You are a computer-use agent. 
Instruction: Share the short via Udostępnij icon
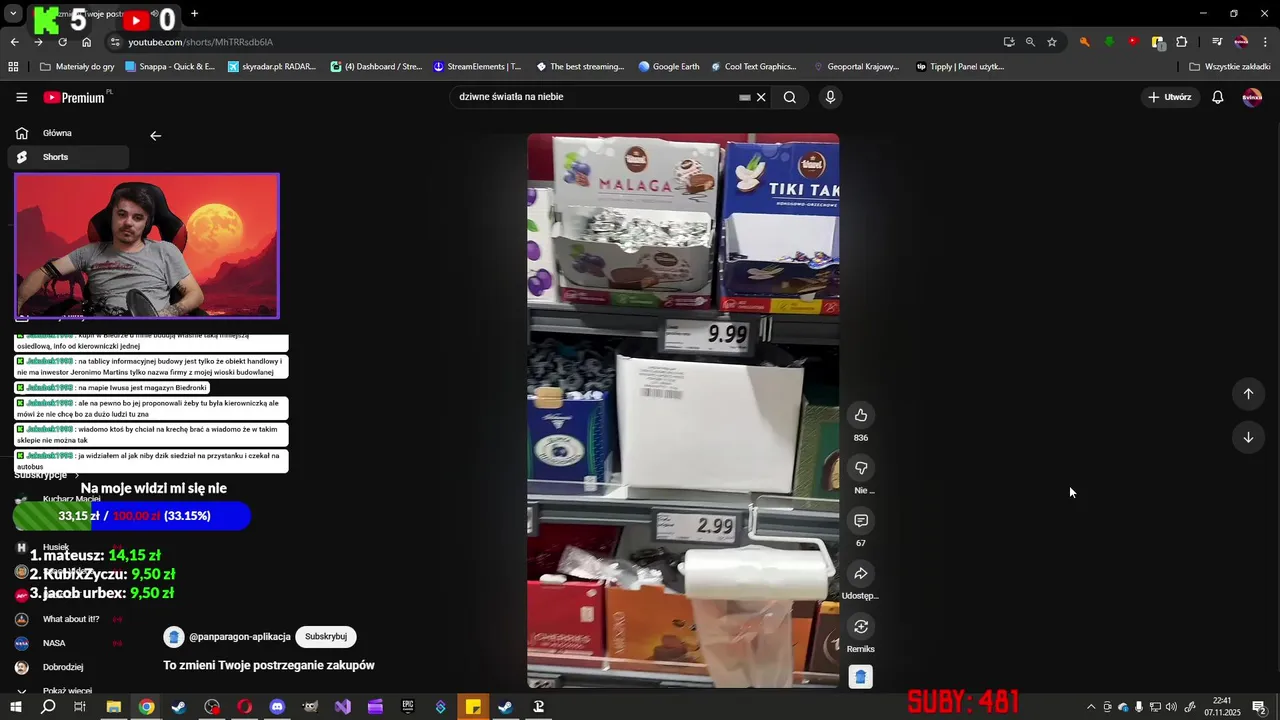(861, 573)
